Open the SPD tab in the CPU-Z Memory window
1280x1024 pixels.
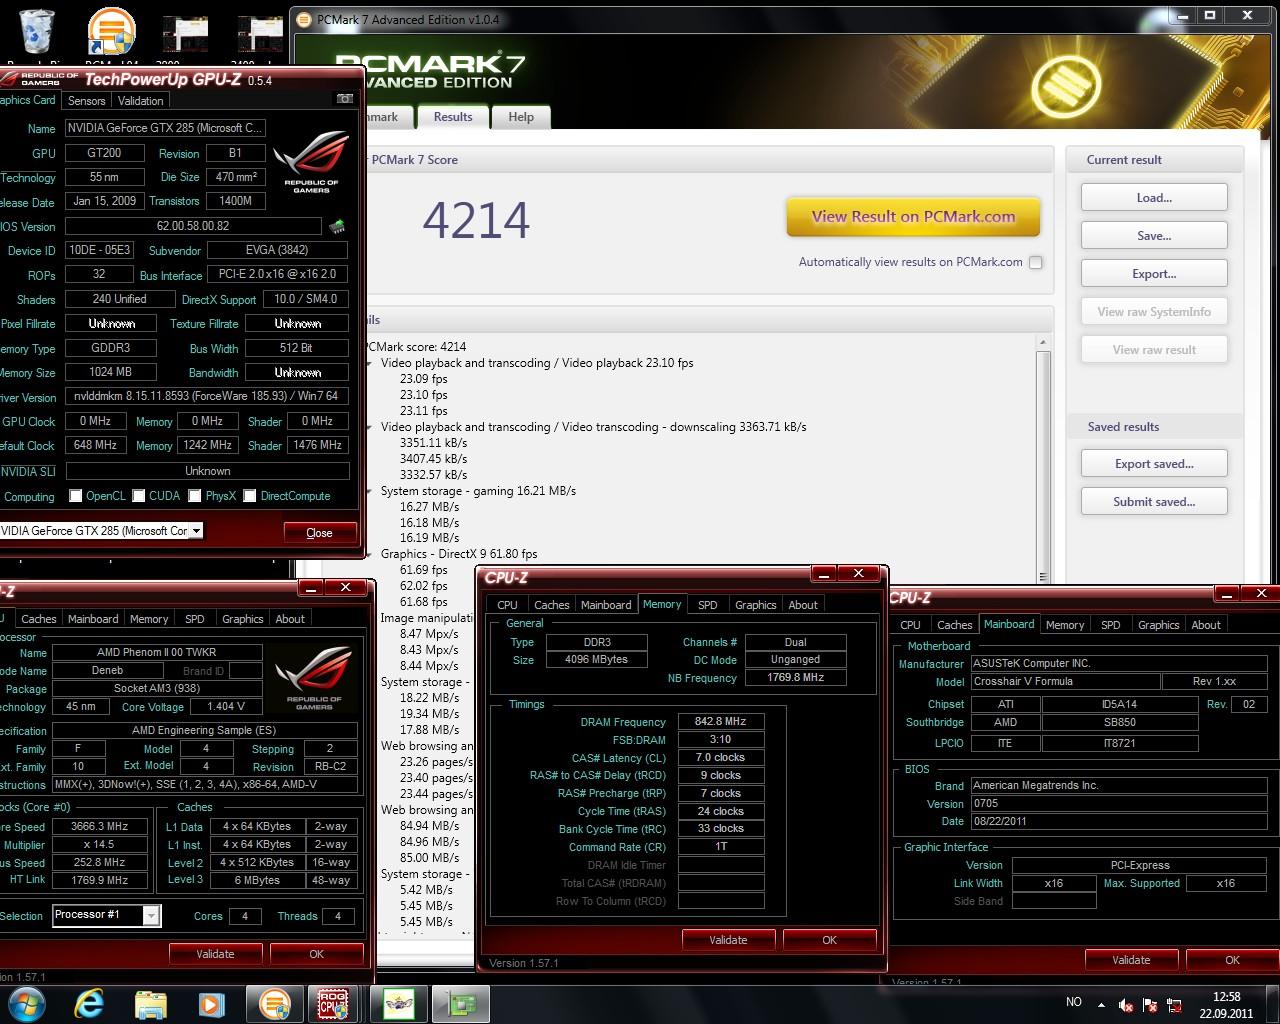(x=707, y=605)
